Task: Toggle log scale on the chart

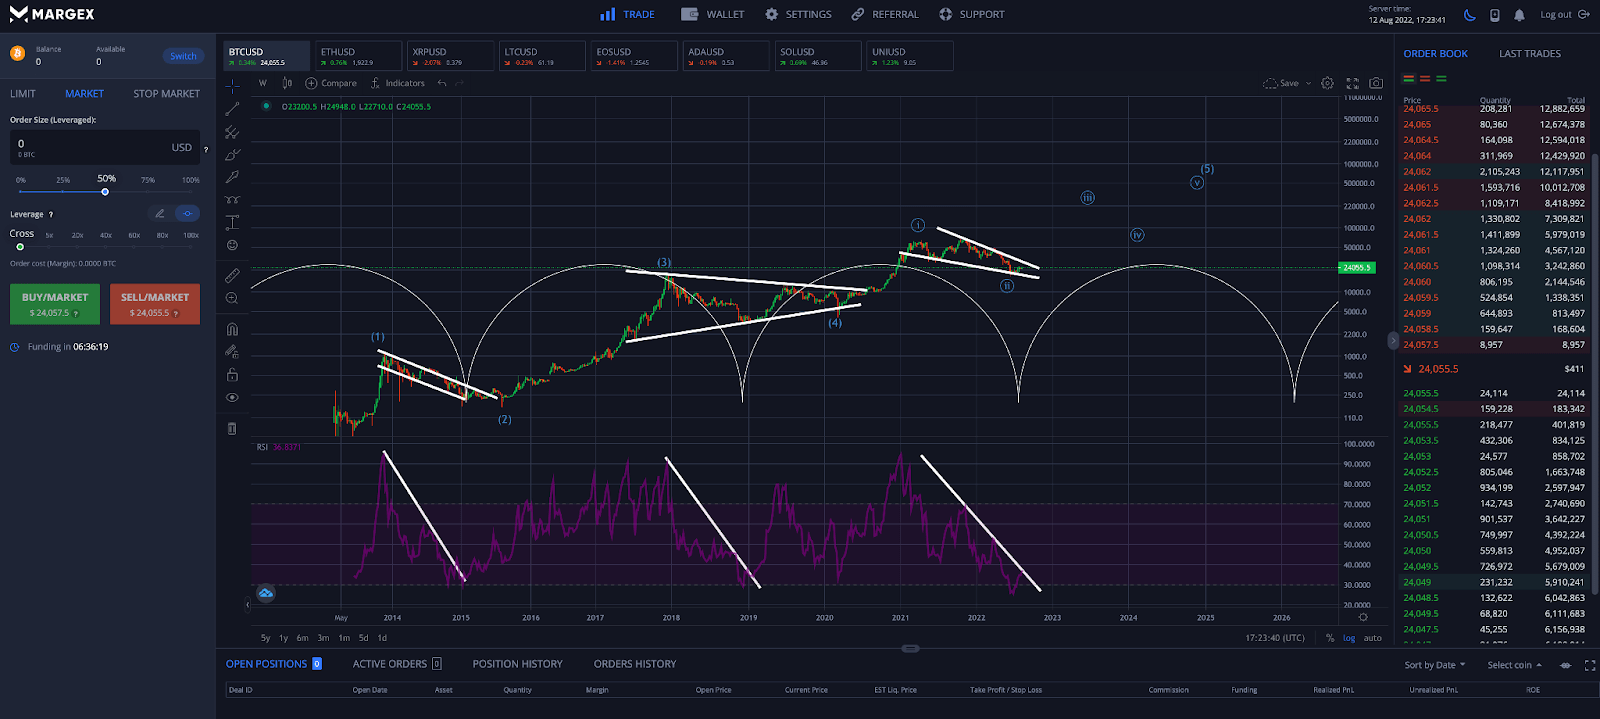Action: (1349, 638)
